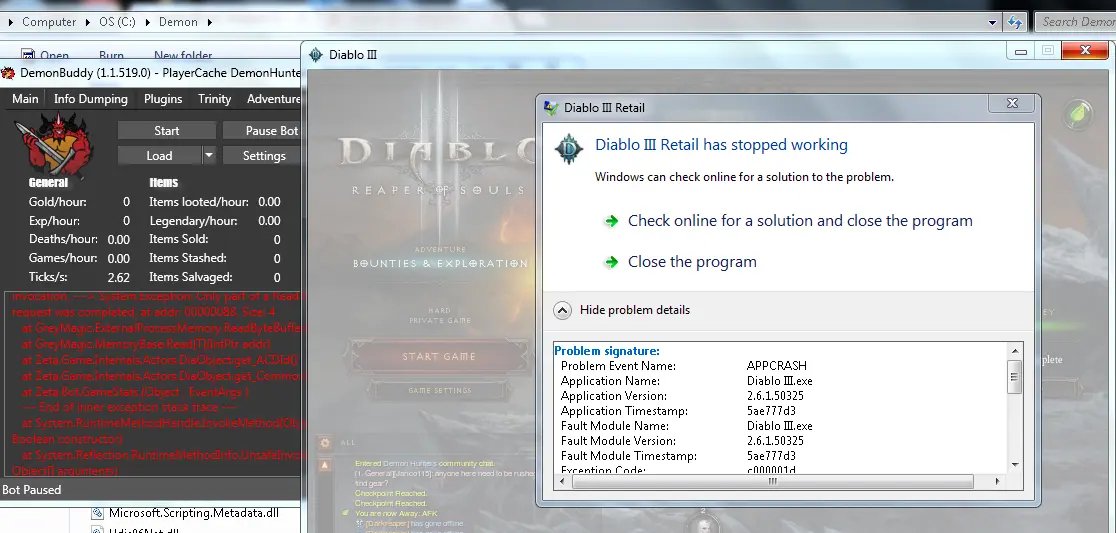
Task: Click problem details scroll down arrow
Action: (x=1015, y=465)
